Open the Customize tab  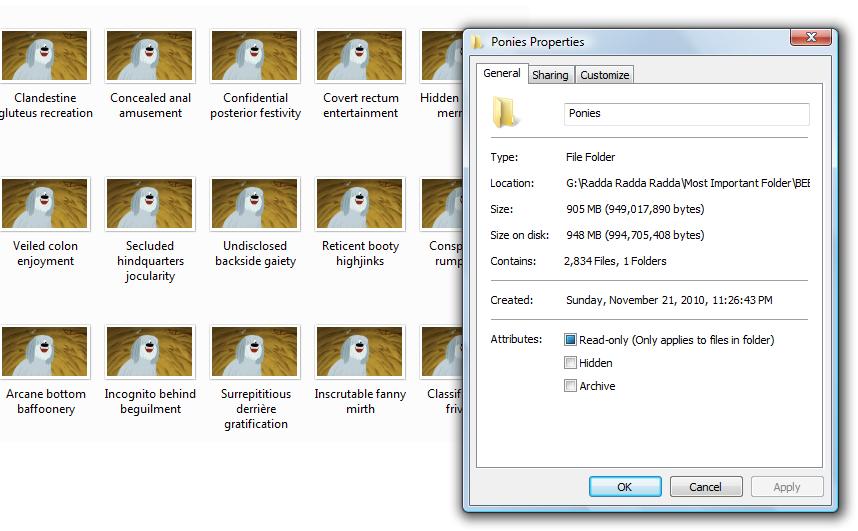tap(604, 75)
